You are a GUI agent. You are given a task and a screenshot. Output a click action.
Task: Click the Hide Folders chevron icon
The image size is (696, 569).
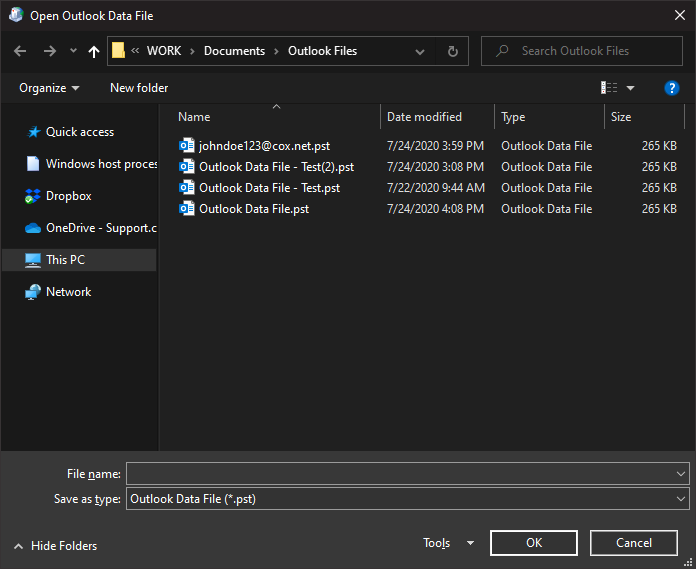[x=18, y=546]
